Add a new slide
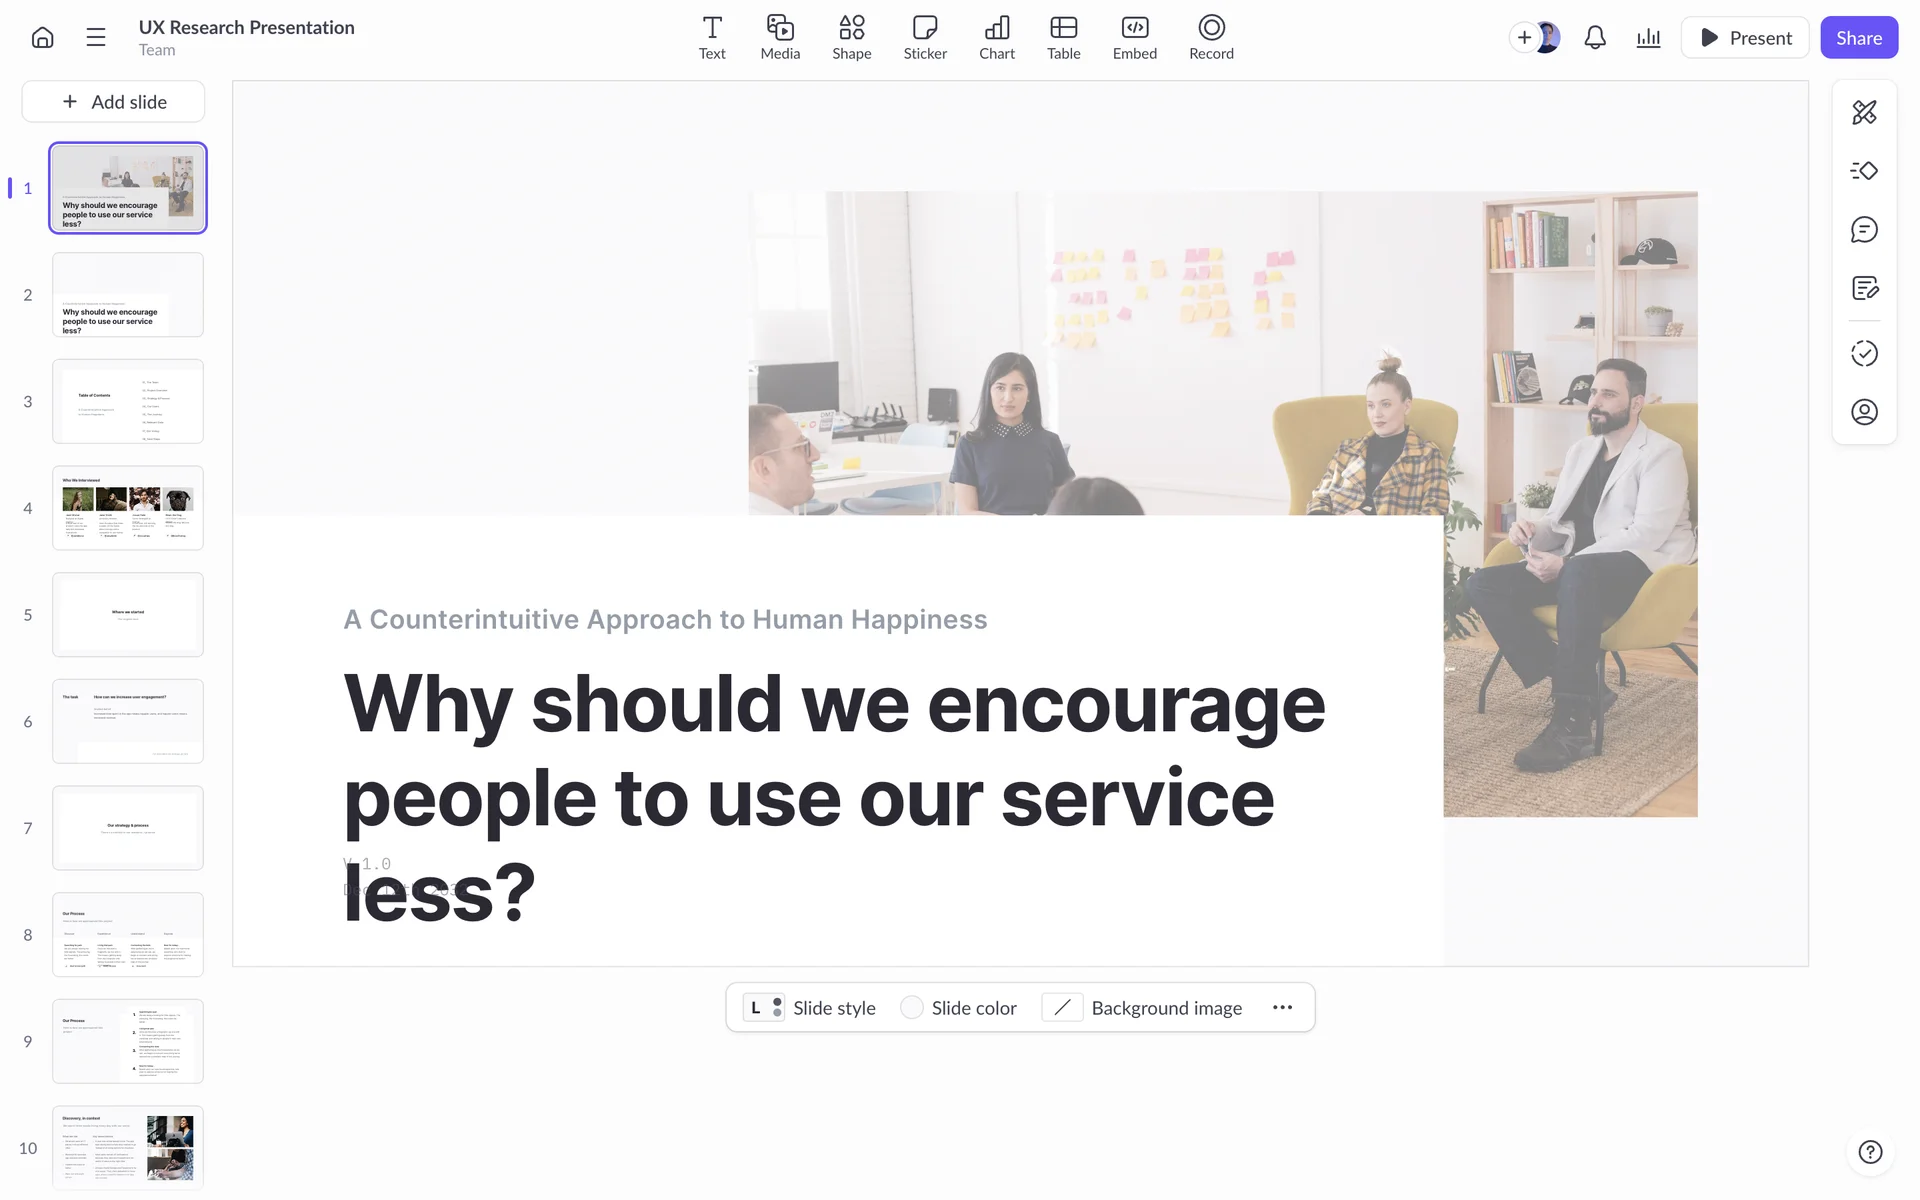The height and width of the screenshot is (1200, 1920). (x=114, y=102)
